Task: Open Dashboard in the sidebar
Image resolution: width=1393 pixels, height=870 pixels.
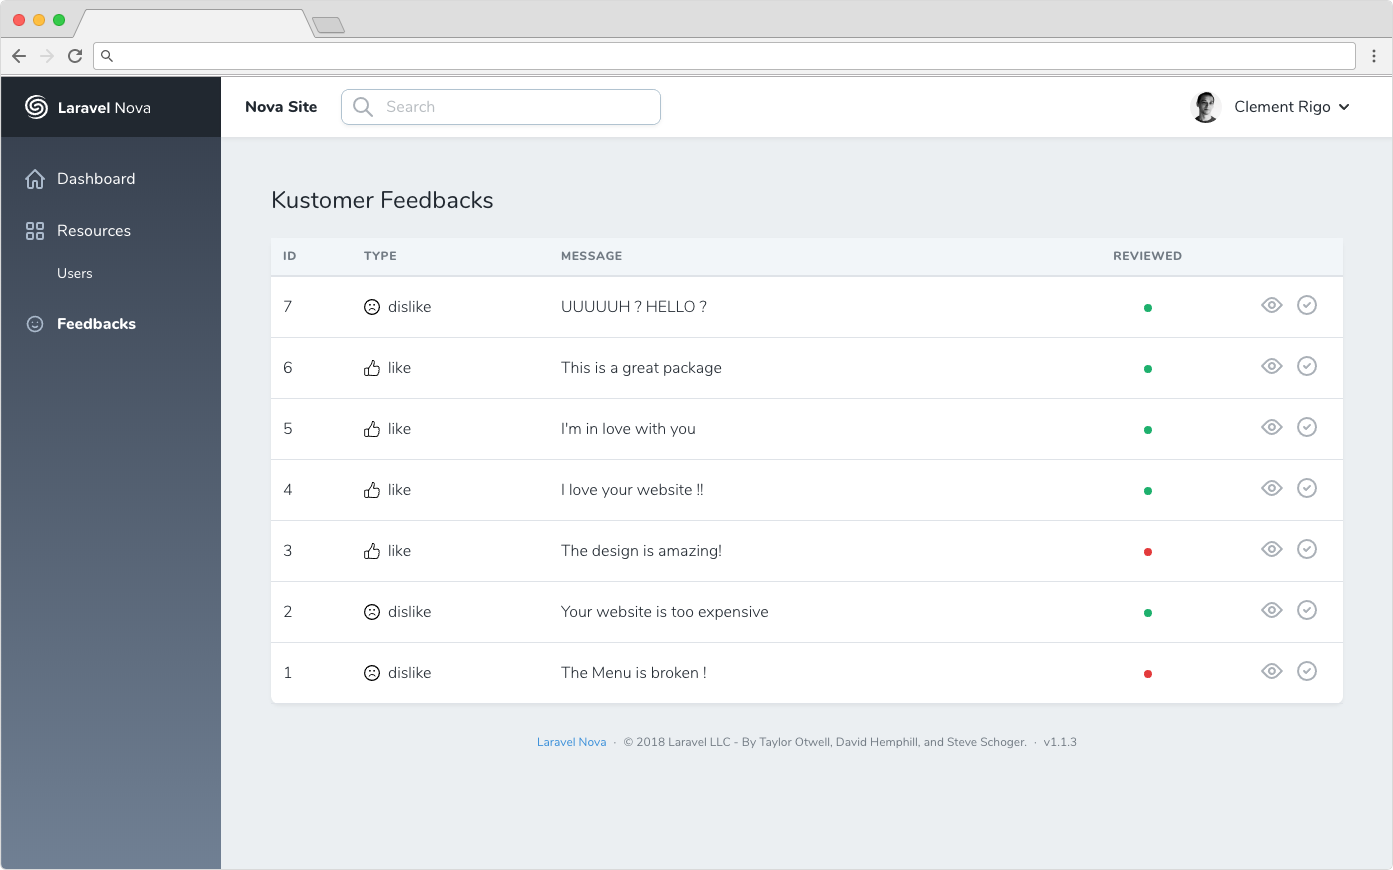Action: point(95,179)
